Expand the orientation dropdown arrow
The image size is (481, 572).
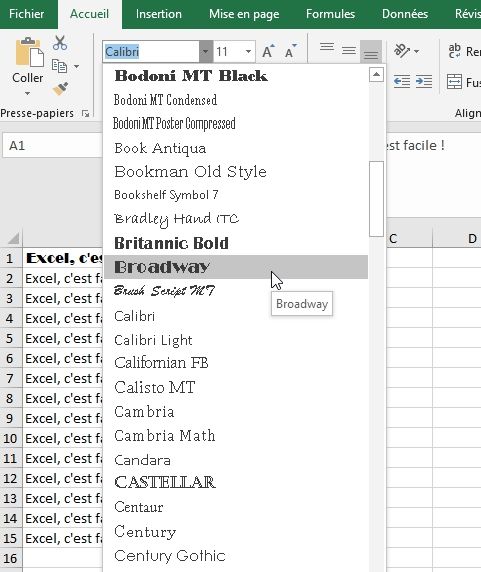pyautogui.click(x=416, y=51)
